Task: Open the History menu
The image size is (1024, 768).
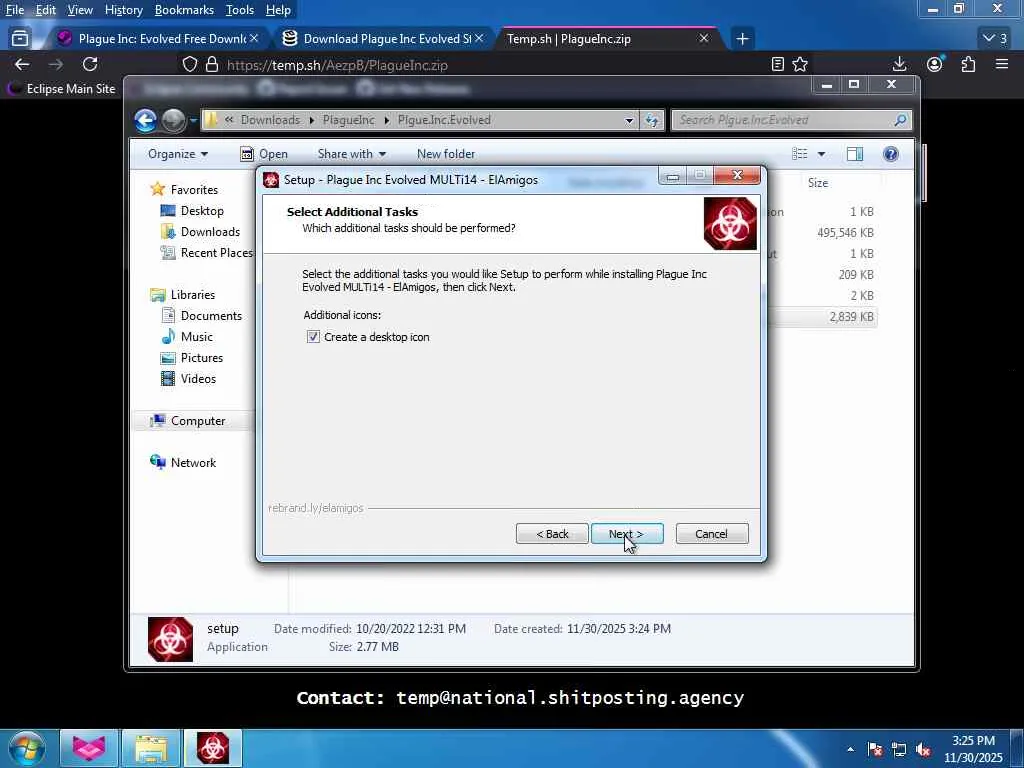Action: [x=123, y=10]
